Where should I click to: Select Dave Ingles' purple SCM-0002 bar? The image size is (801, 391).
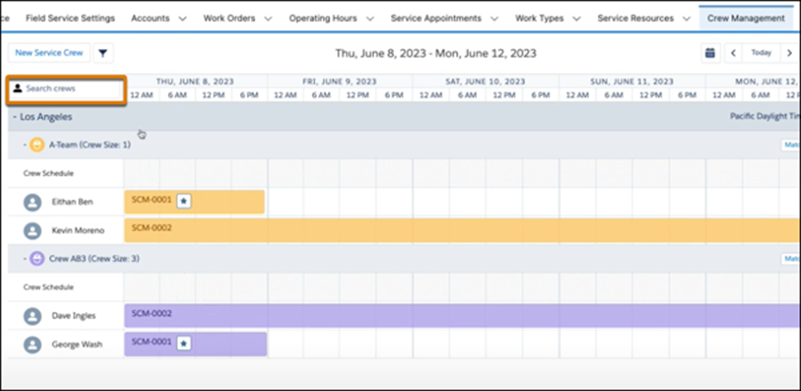(462, 316)
